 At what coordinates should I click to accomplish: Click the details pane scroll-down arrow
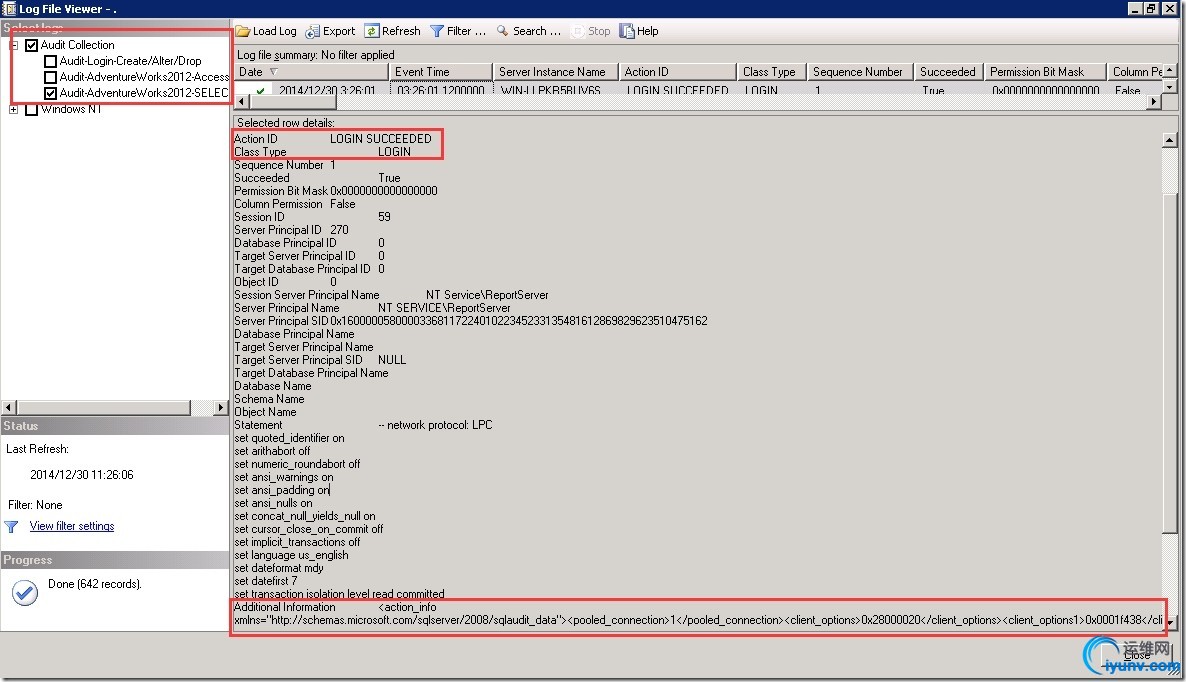[1169, 622]
